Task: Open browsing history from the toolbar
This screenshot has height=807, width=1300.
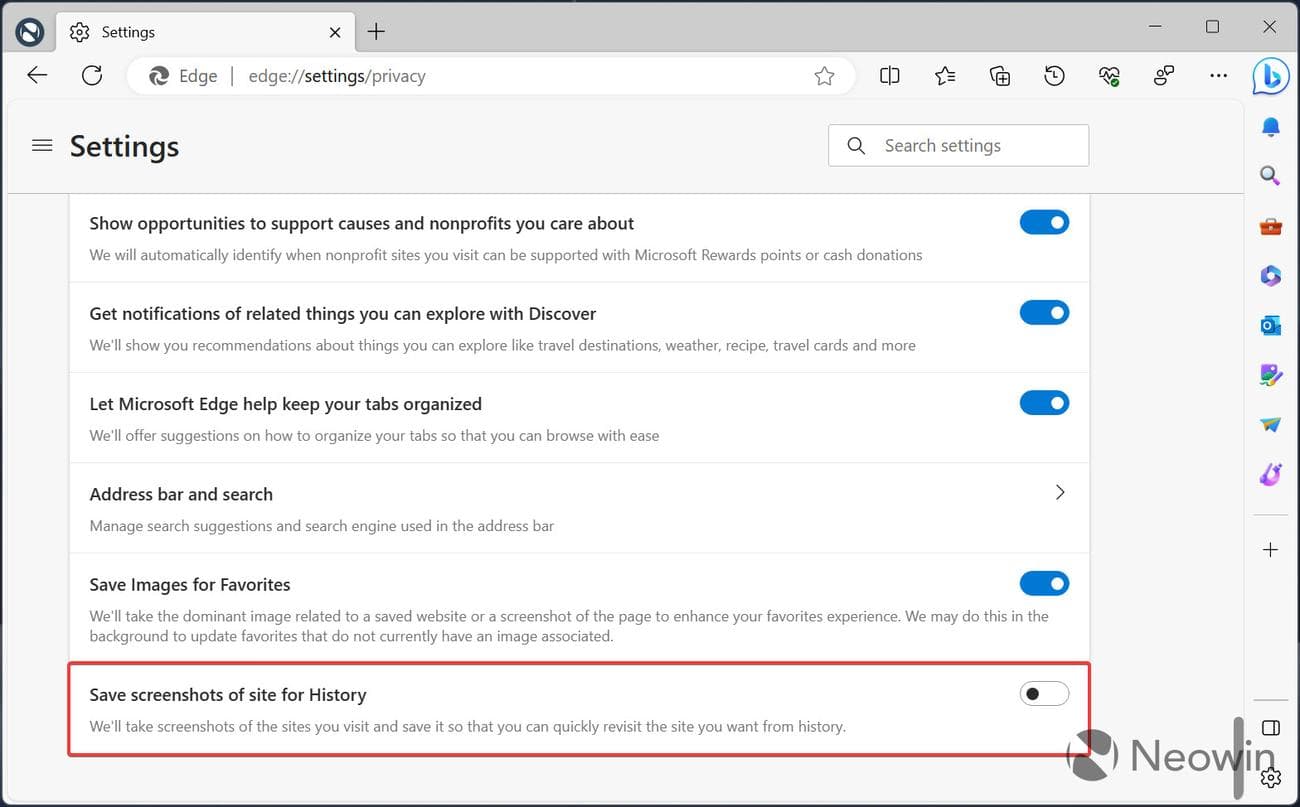Action: click(1054, 75)
